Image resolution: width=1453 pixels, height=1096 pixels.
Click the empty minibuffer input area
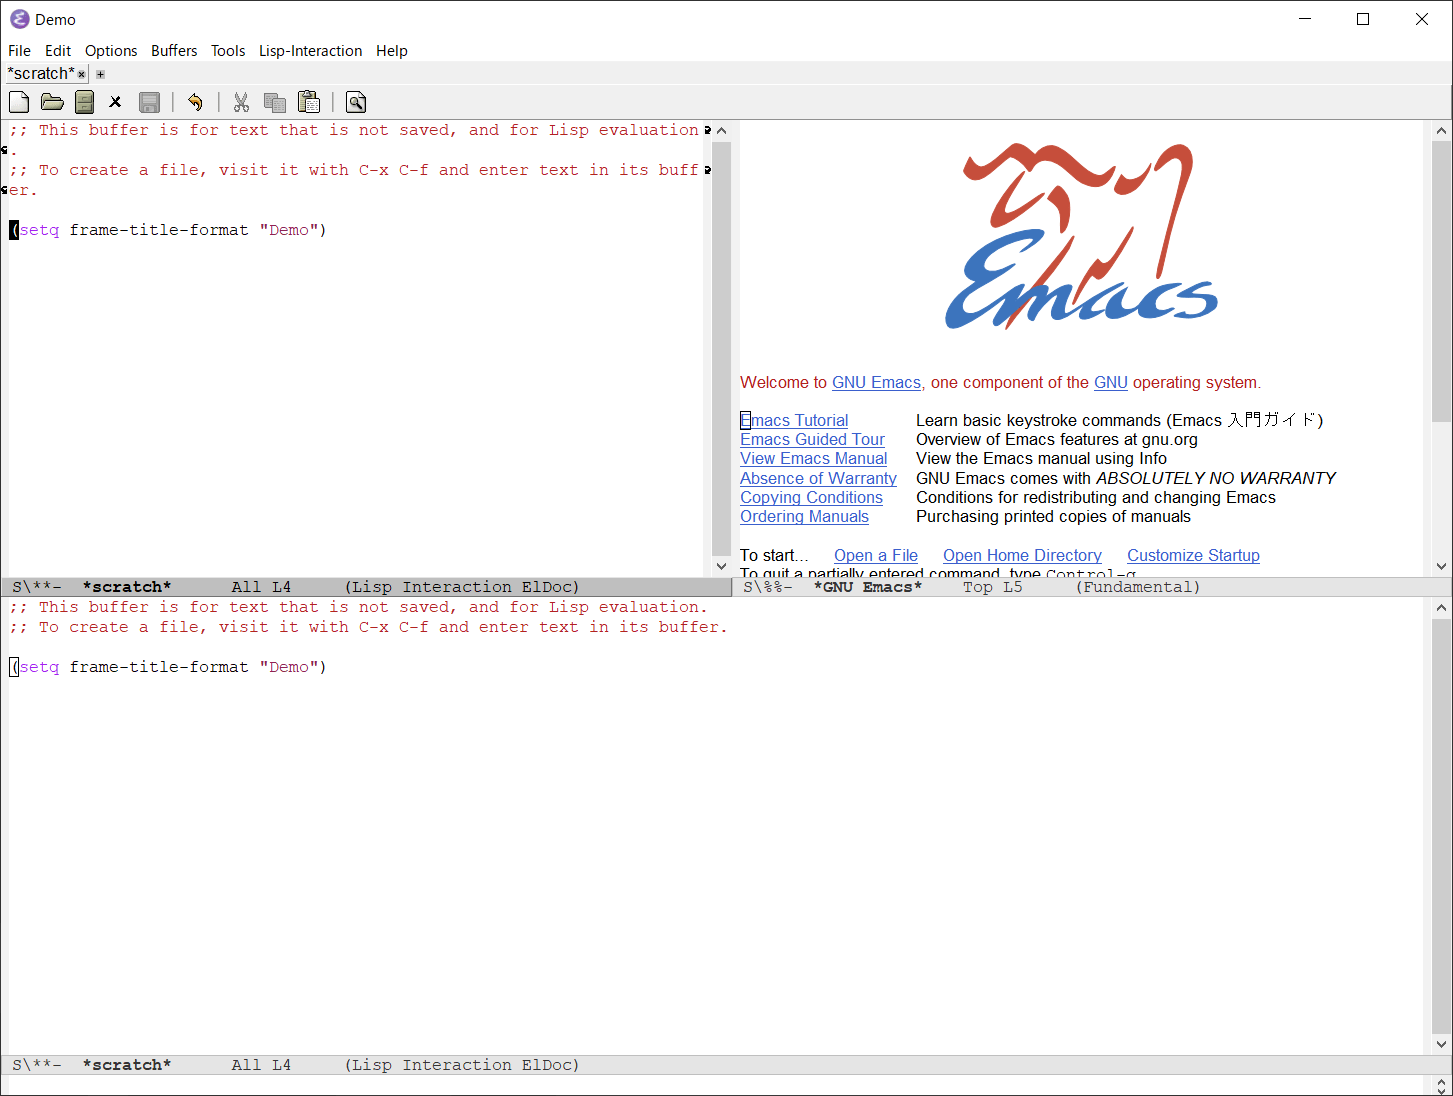tap(715, 1086)
